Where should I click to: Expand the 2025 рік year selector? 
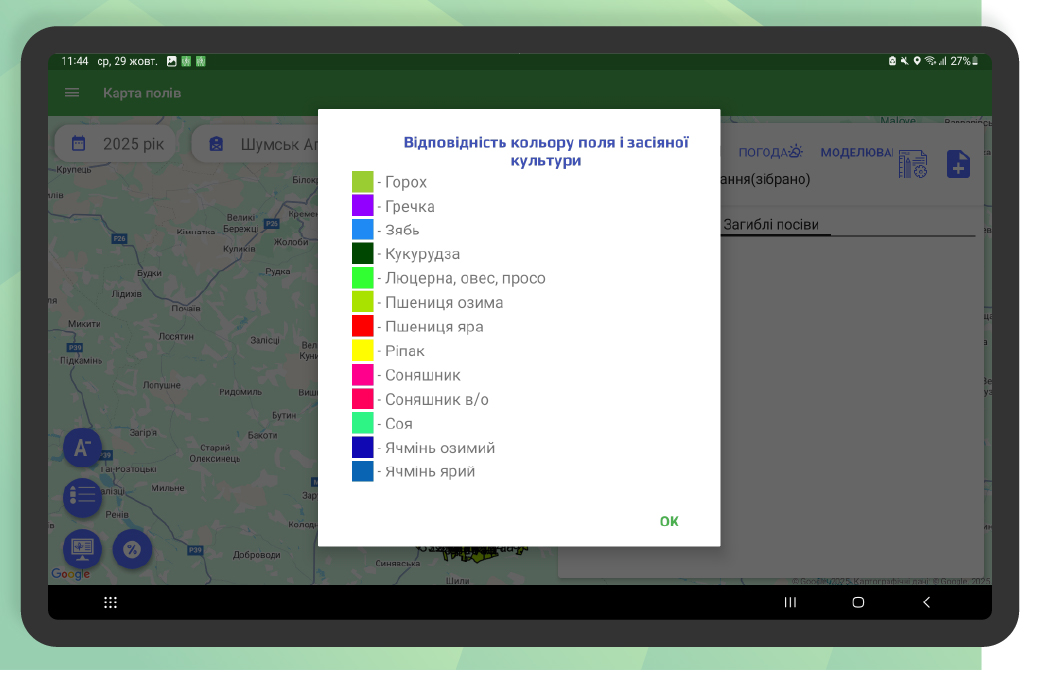(x=116, y=144)
